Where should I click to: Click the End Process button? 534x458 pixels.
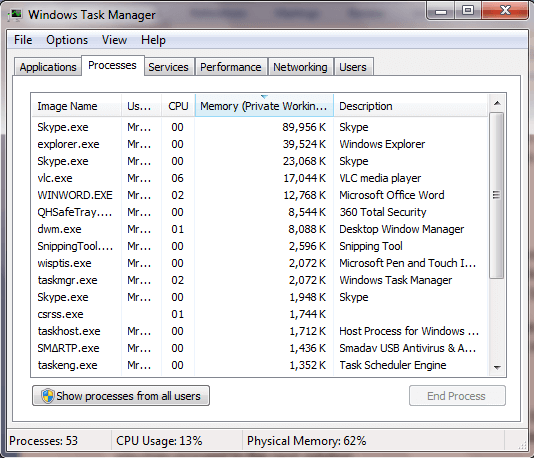tap(457, 396)
